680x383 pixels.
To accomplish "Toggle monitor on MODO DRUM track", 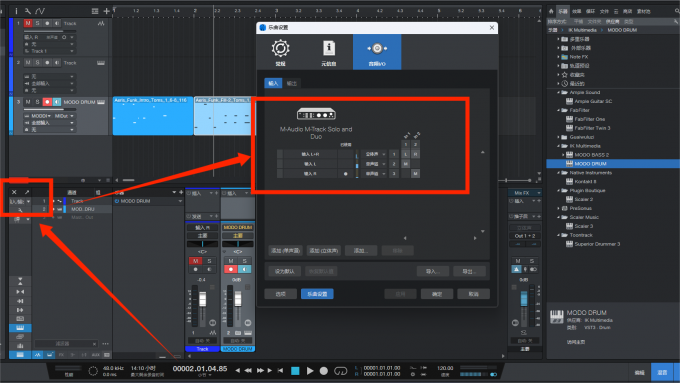I will [56, 102].
